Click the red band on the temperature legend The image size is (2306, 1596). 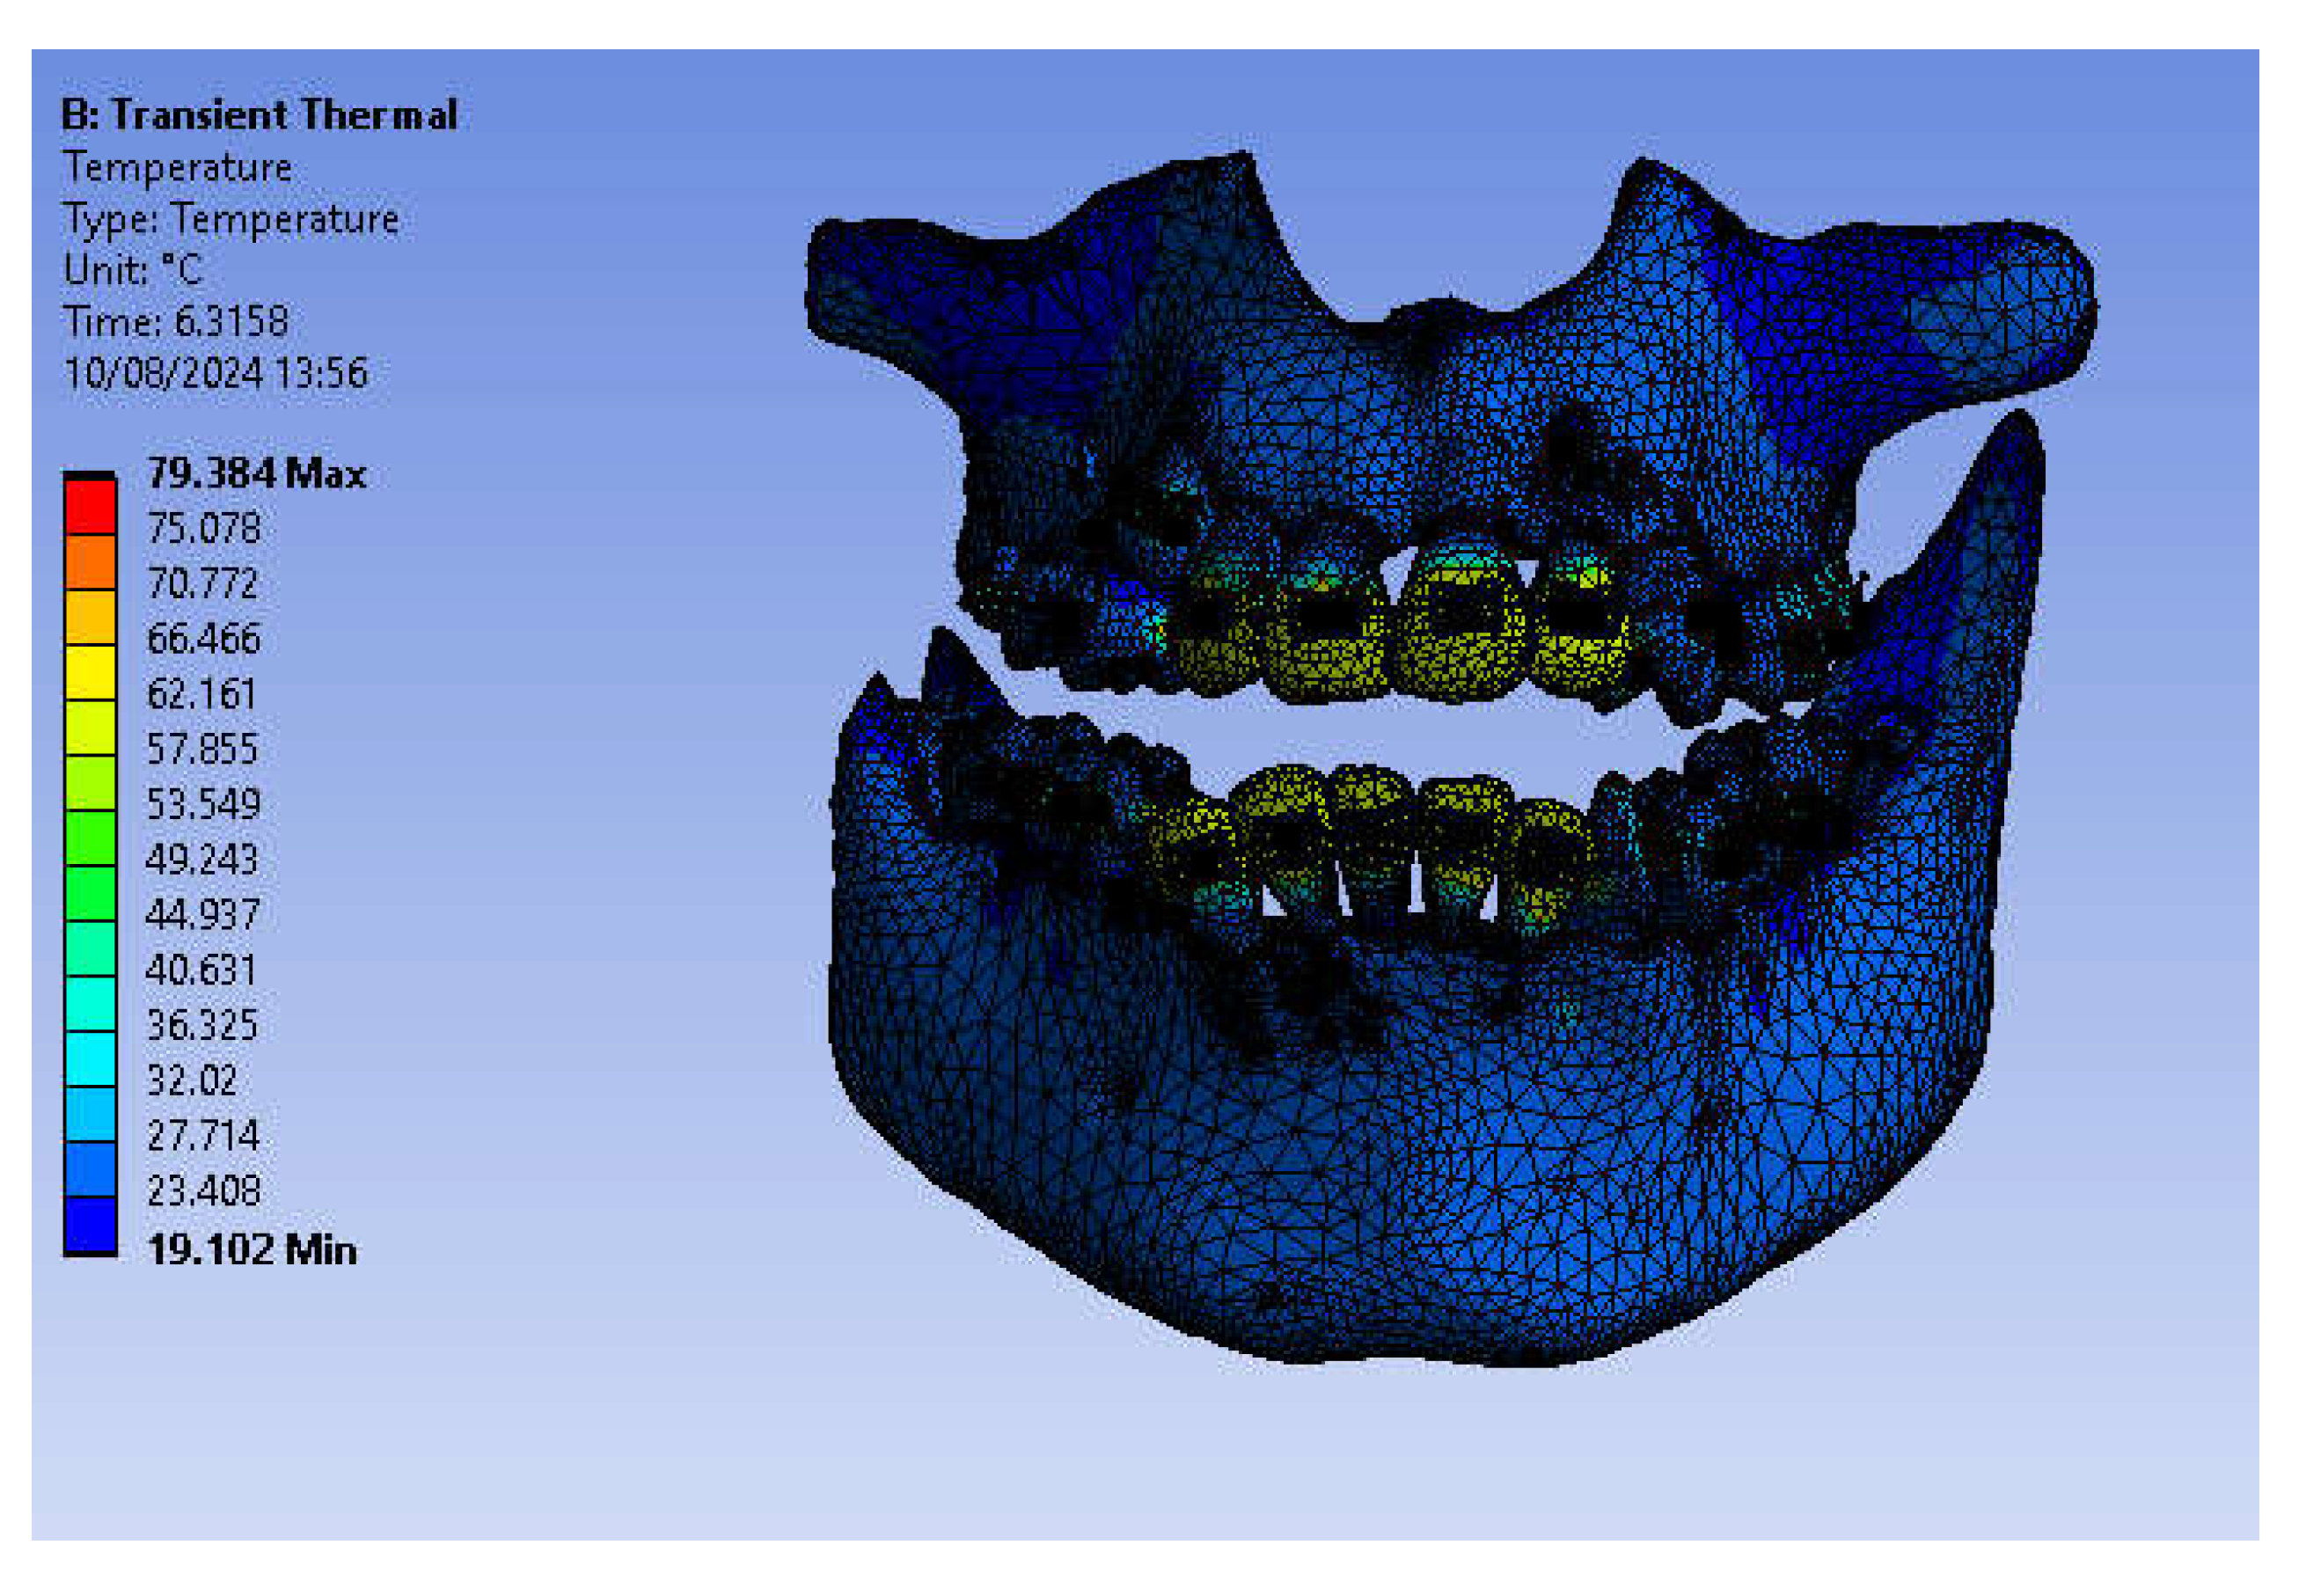tap(90, 507)
